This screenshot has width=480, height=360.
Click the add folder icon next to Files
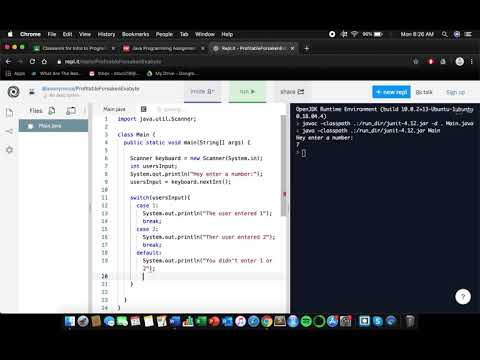click(71, 111)
